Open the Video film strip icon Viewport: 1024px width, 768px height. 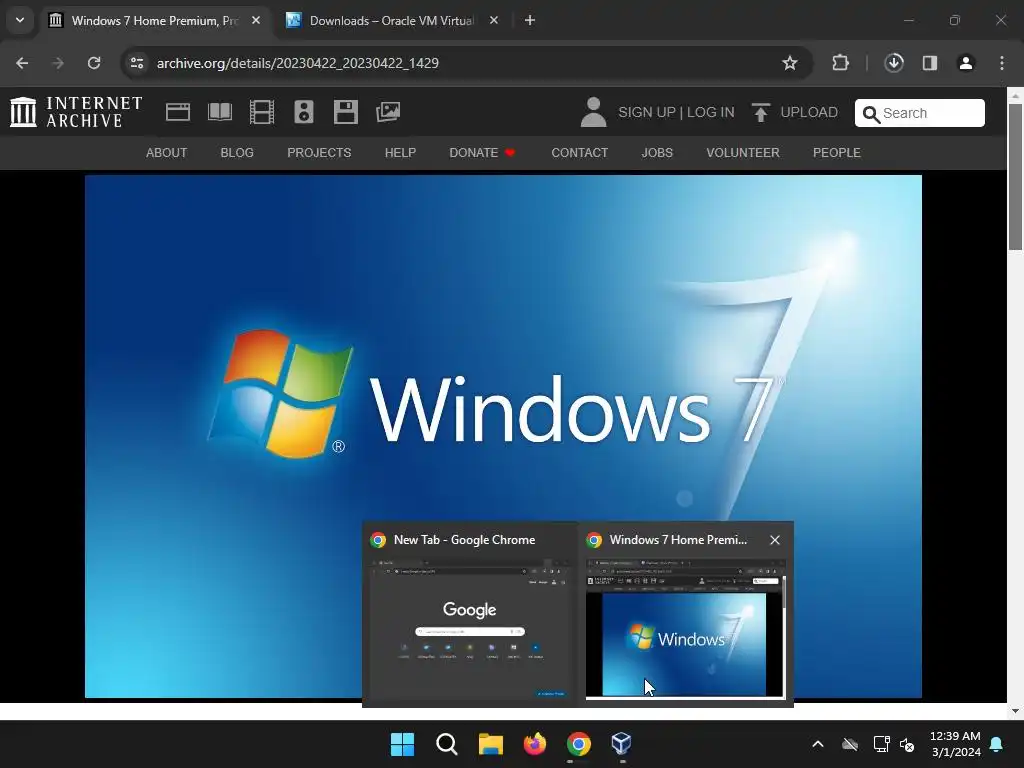(262, 112)
